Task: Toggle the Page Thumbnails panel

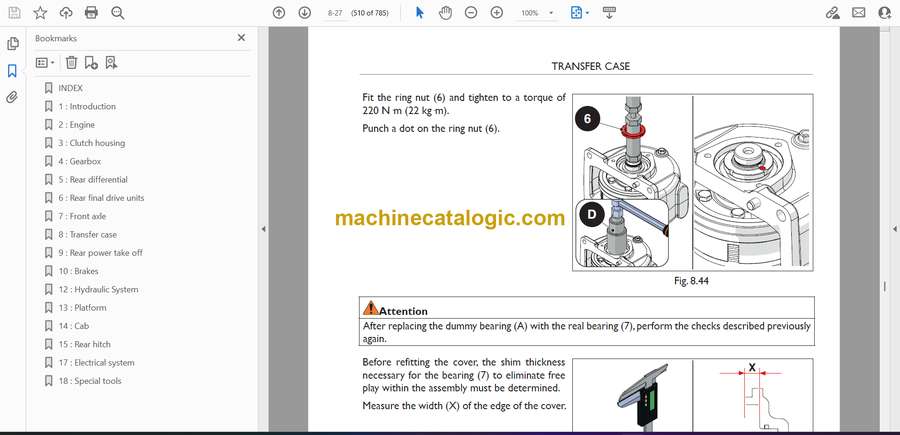Action: (x=13, y=44)
